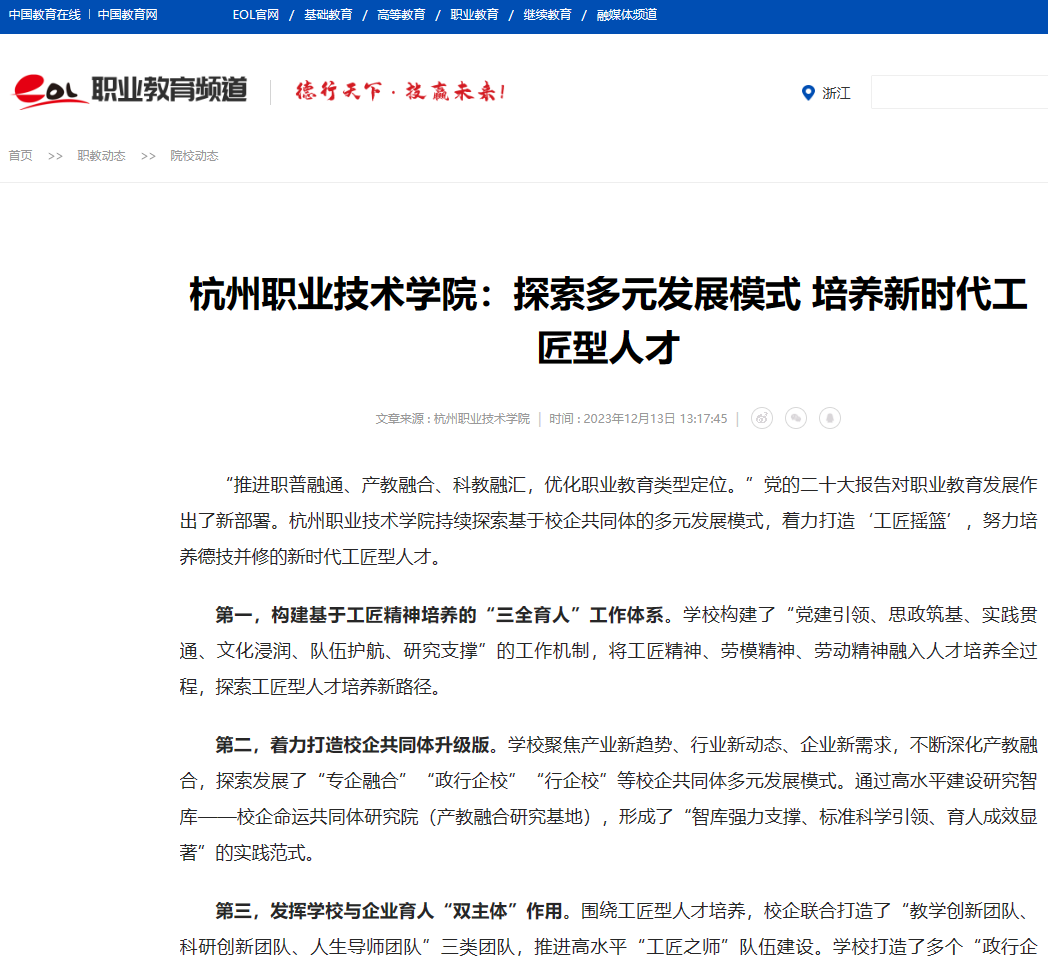Navigate to 院校动态 breadcrumb

pos(194,155)
